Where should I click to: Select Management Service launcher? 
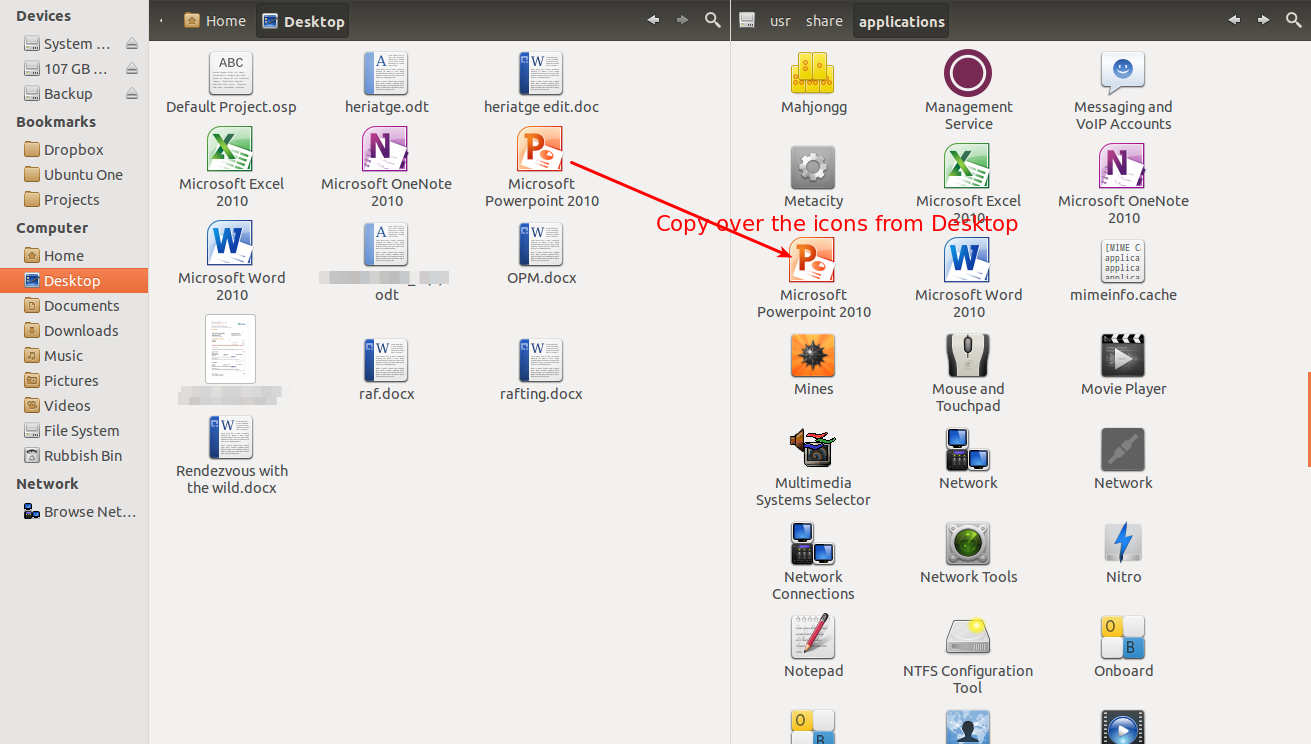click(x=968, y=73)
